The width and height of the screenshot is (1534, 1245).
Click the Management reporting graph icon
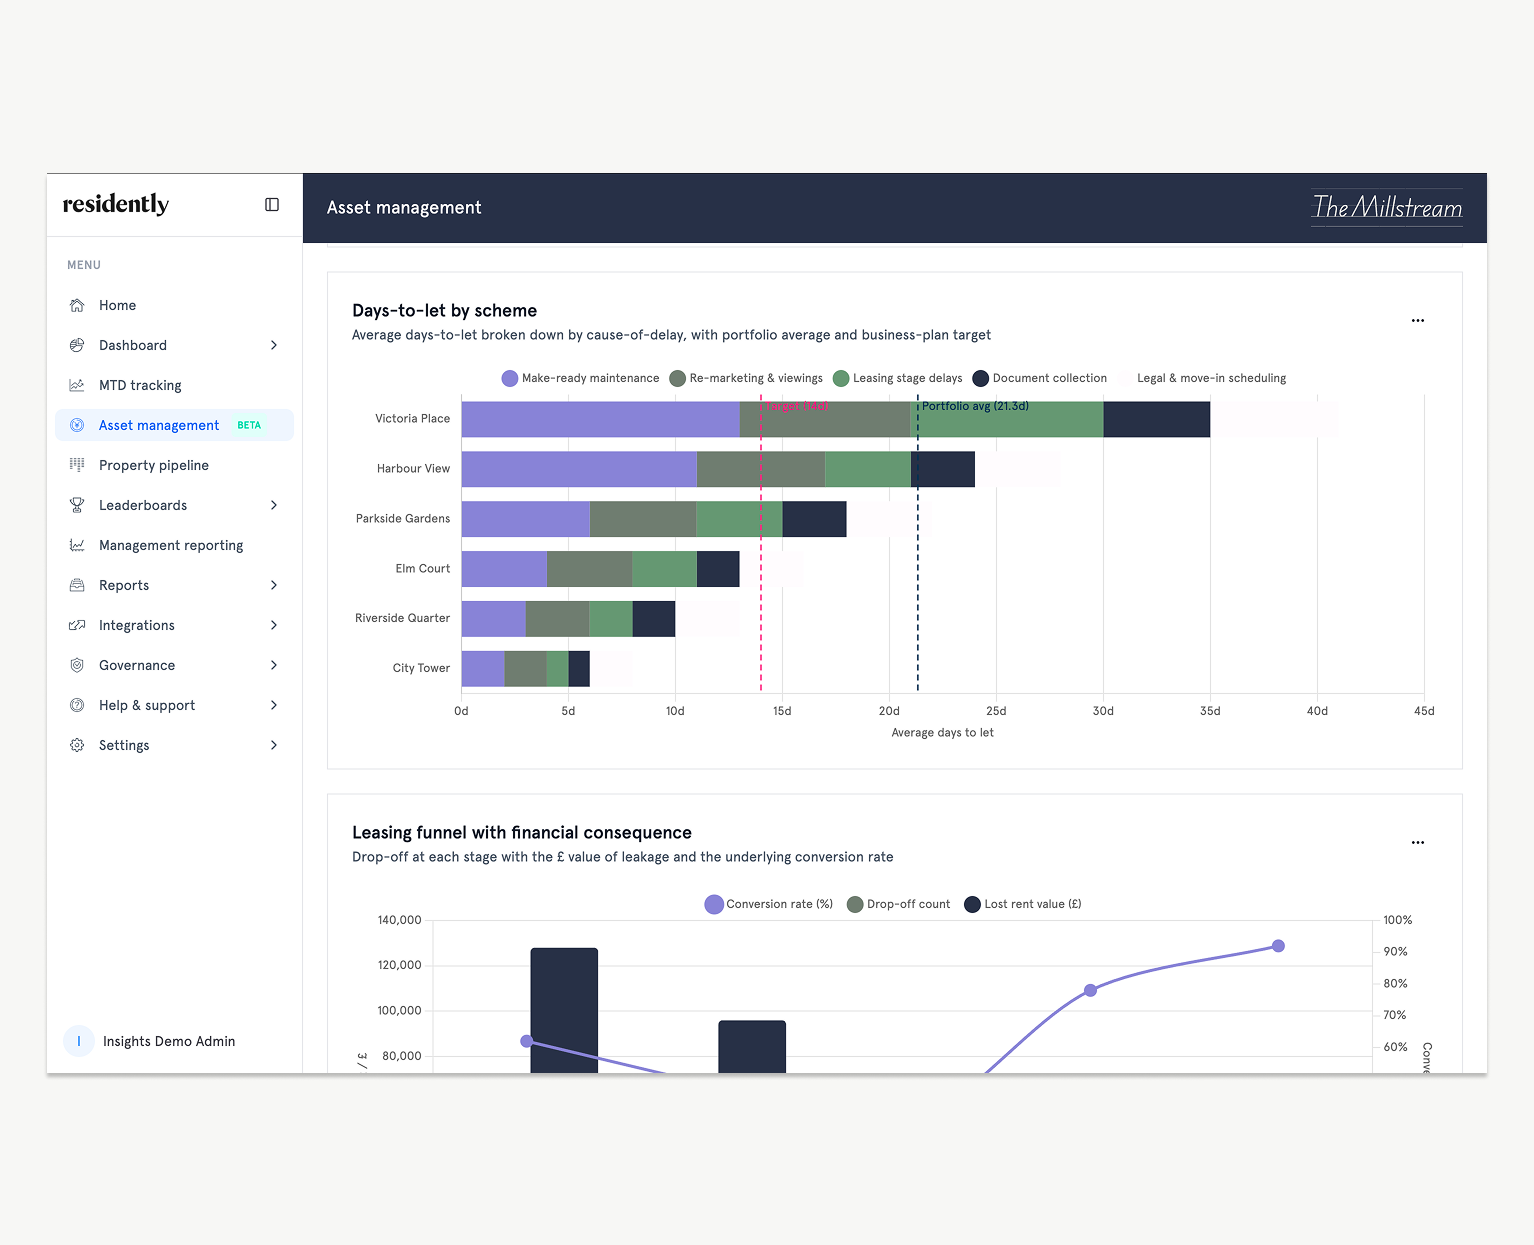coord(77,545)
